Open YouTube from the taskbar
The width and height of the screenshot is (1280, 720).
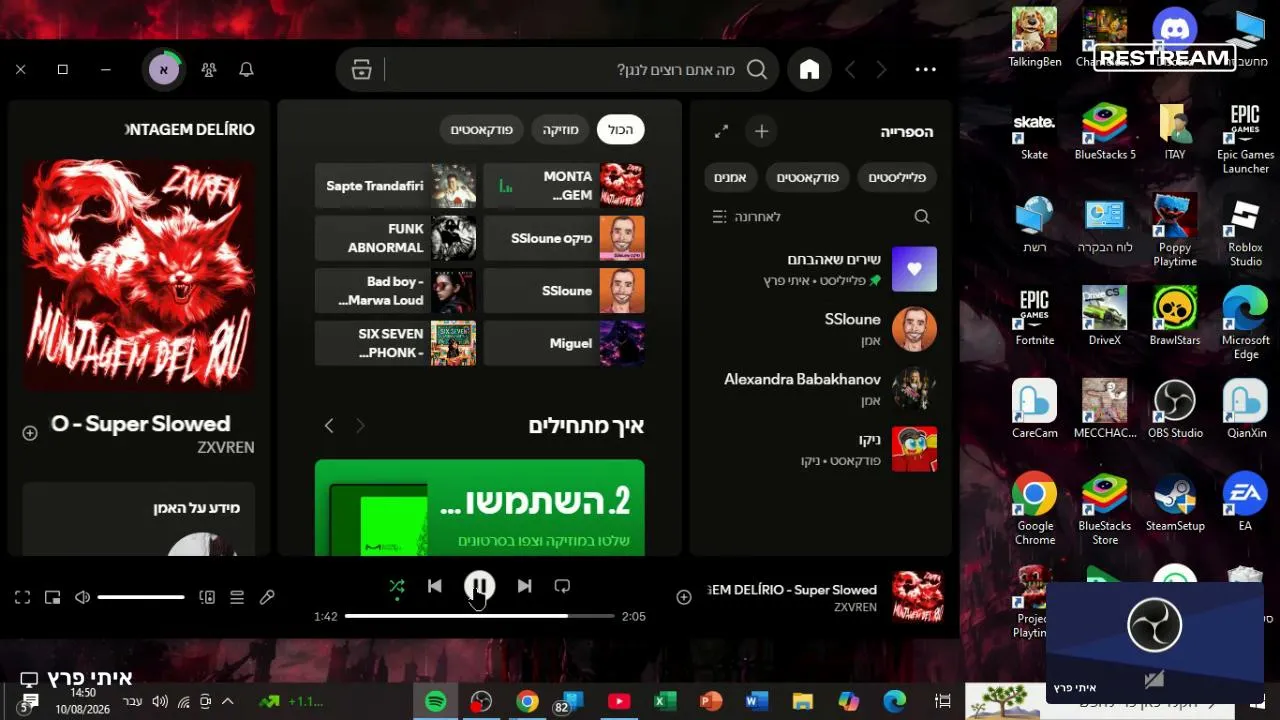[x=619, y=702]
